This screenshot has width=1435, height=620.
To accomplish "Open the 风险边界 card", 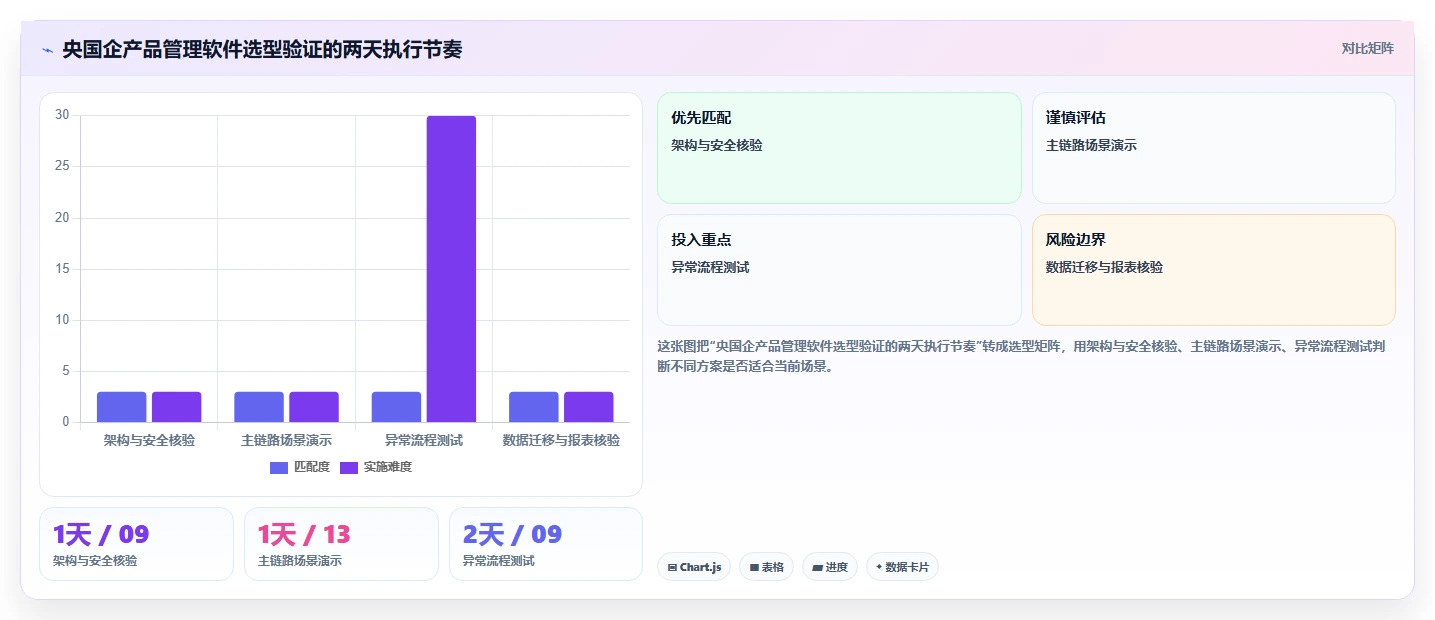I will [x=1214, y=270].
